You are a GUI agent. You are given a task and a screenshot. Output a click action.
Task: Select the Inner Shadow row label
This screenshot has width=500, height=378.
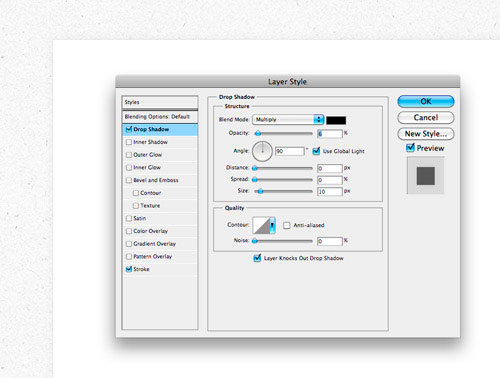pyautogui.click(x=150, y=142)
